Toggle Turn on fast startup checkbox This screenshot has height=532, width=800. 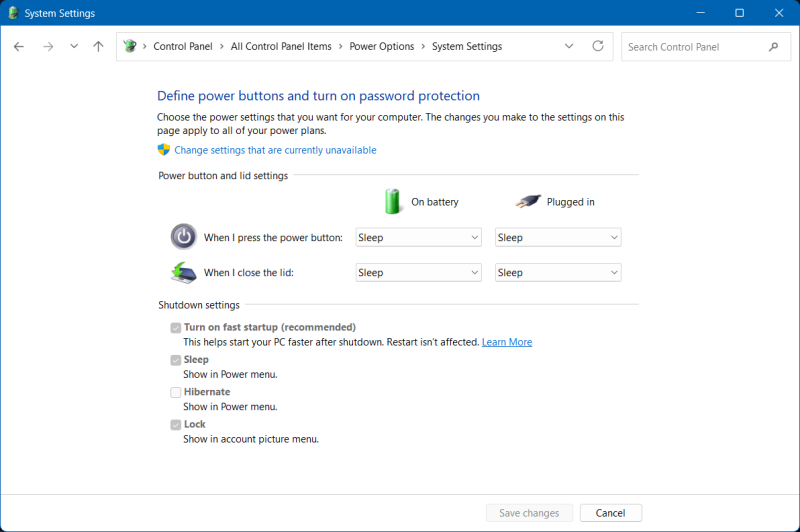176,328
